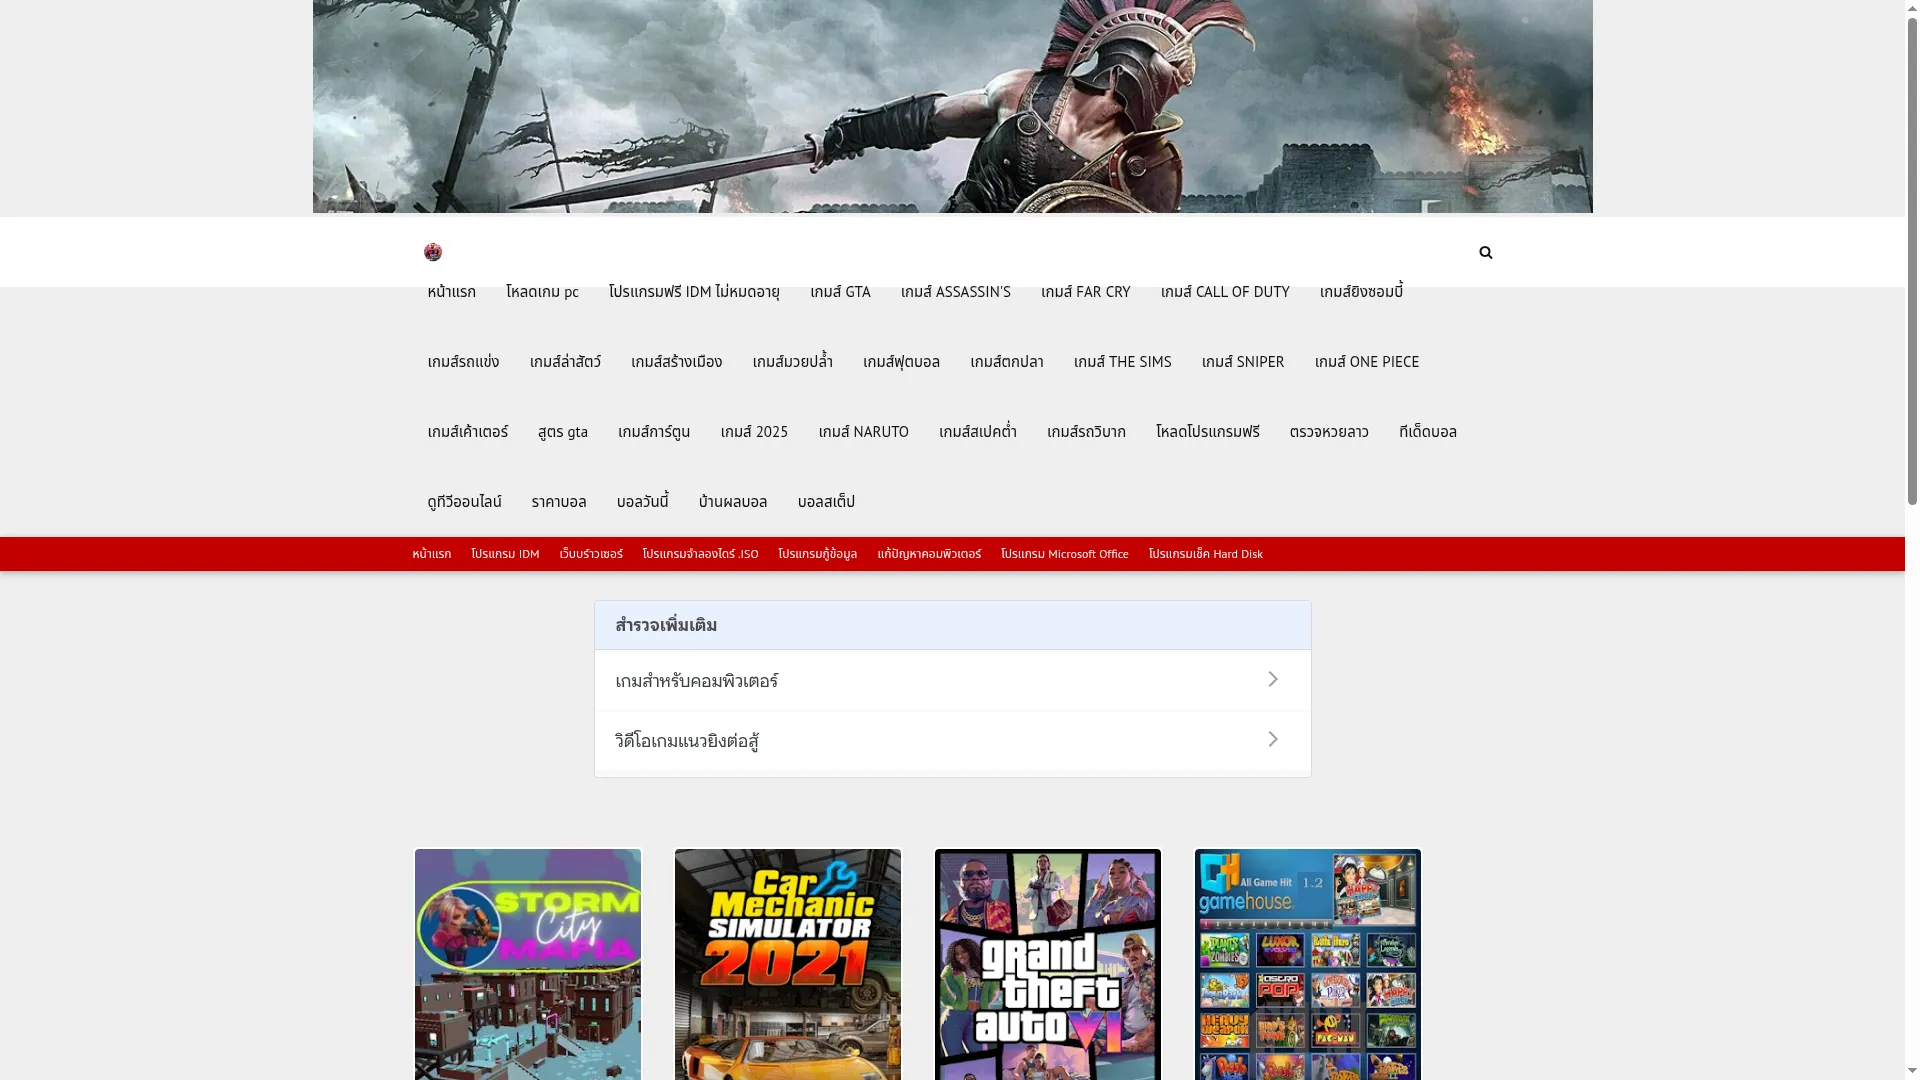Open เกมส์เค้าเตอร์ category
The image size is (1920, 1080).
(x=467, y=432)
